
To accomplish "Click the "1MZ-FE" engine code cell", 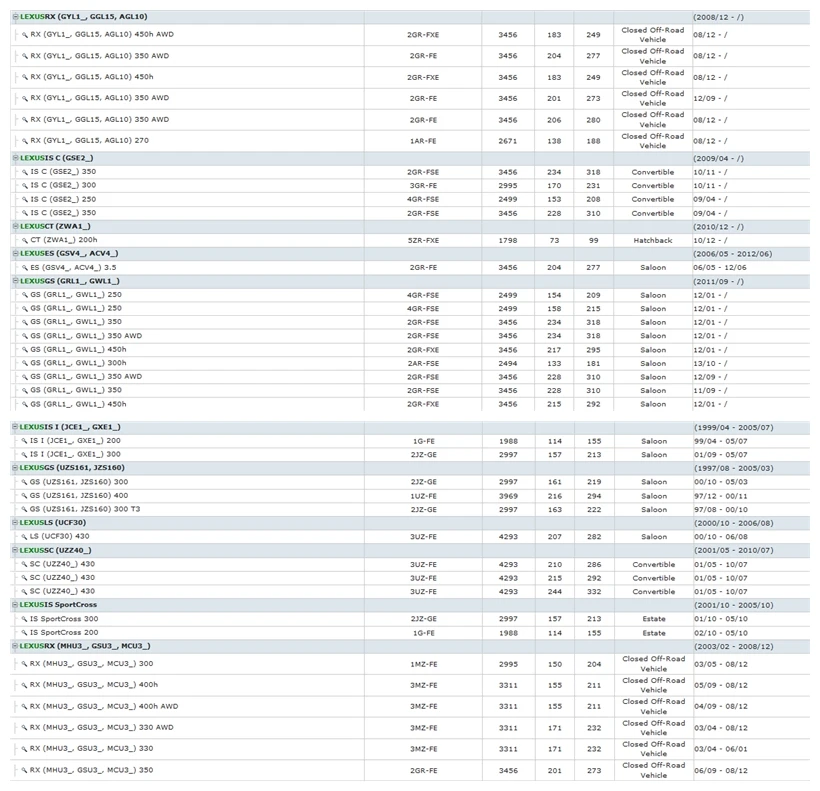I will coord(423,664).
